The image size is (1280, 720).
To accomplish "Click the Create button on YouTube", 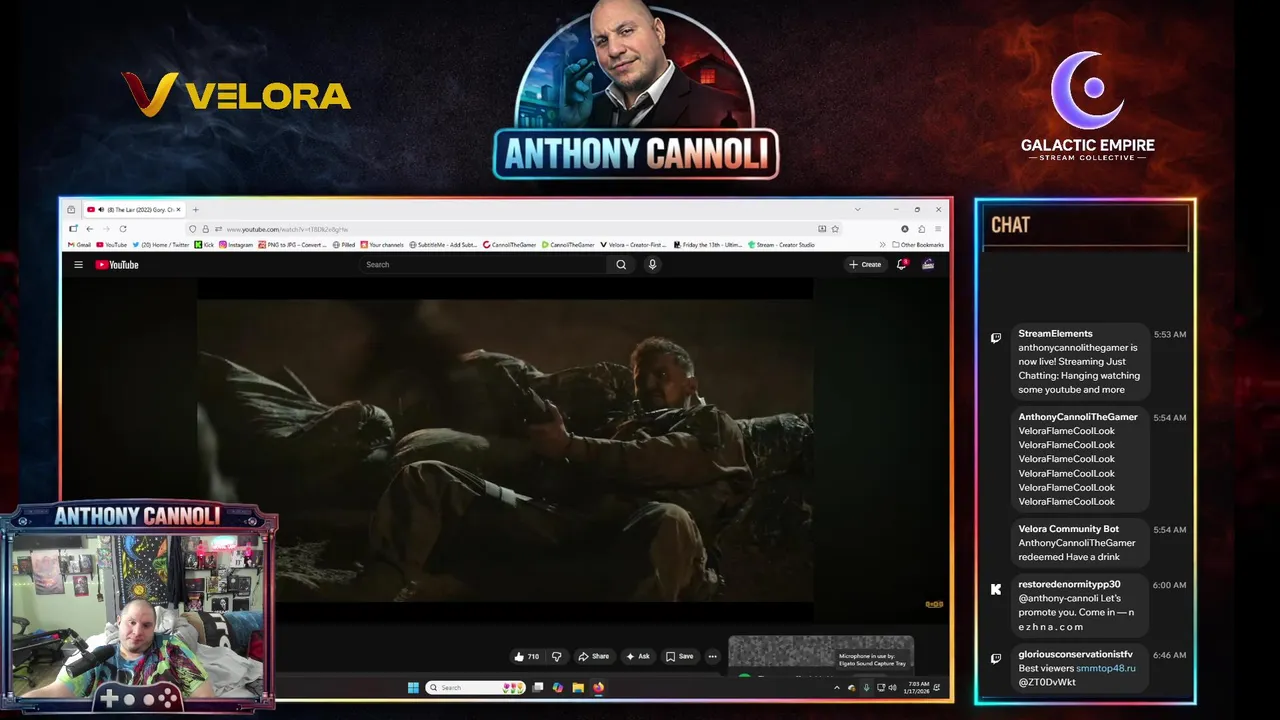I will click(x=865, y=265).
